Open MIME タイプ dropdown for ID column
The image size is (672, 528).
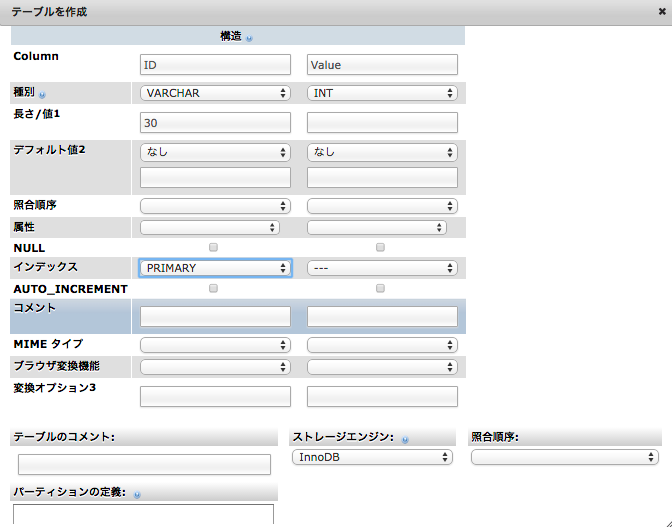[216, 345]
